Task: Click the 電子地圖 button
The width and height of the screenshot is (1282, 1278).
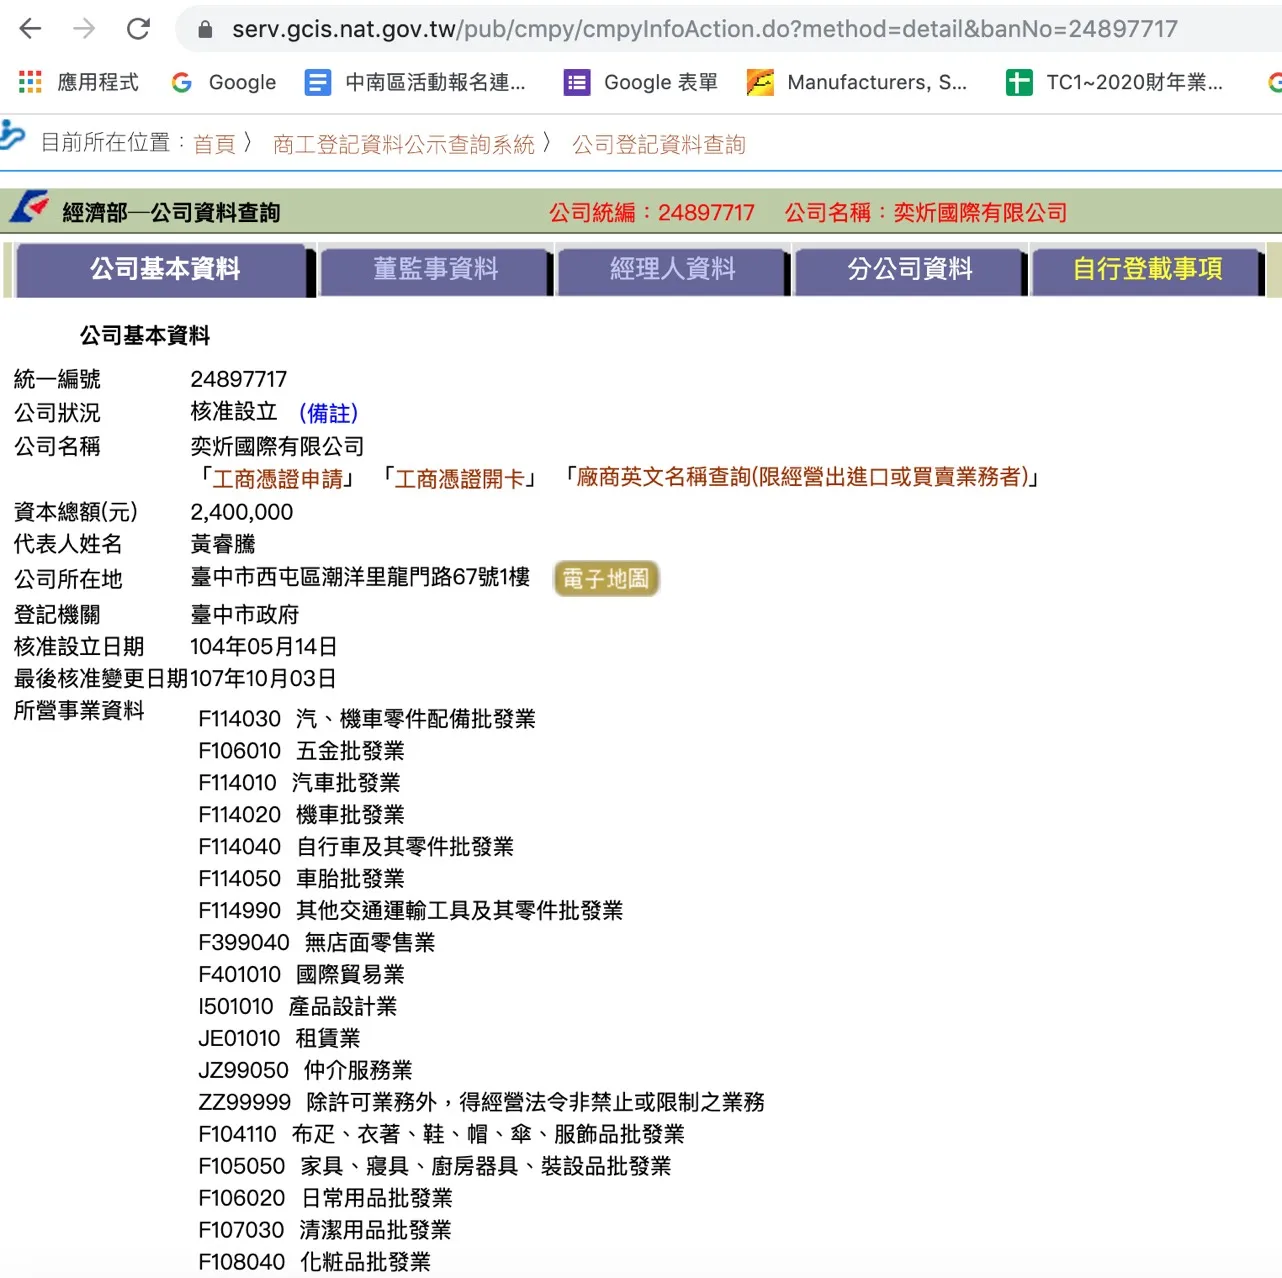Action: (606, 578)
